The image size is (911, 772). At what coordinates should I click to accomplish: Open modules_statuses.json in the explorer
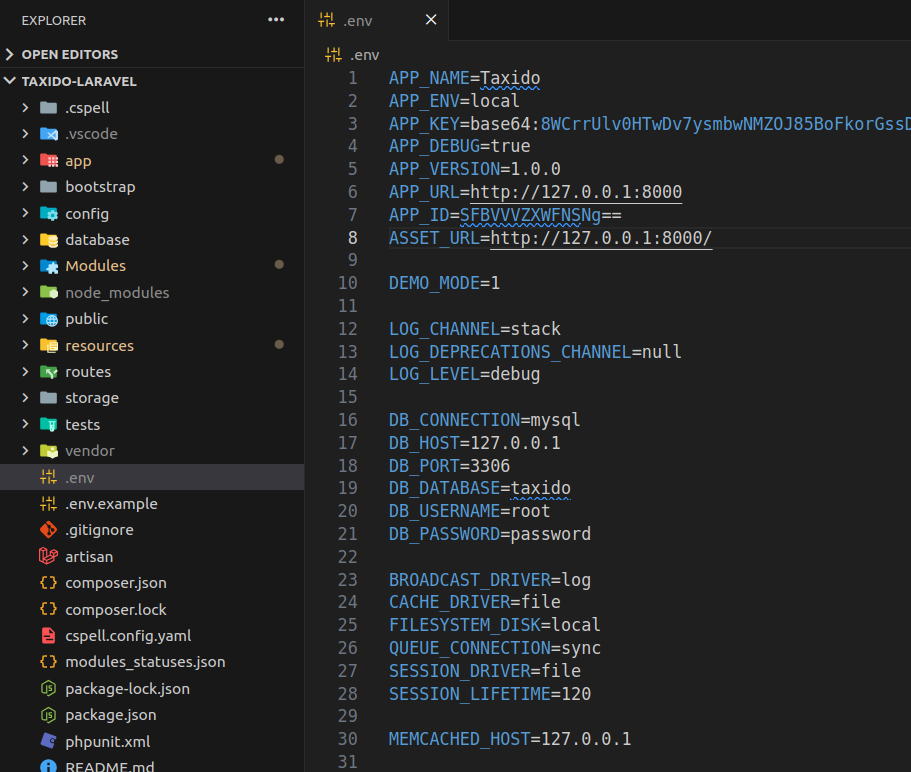tap(145, 662)
